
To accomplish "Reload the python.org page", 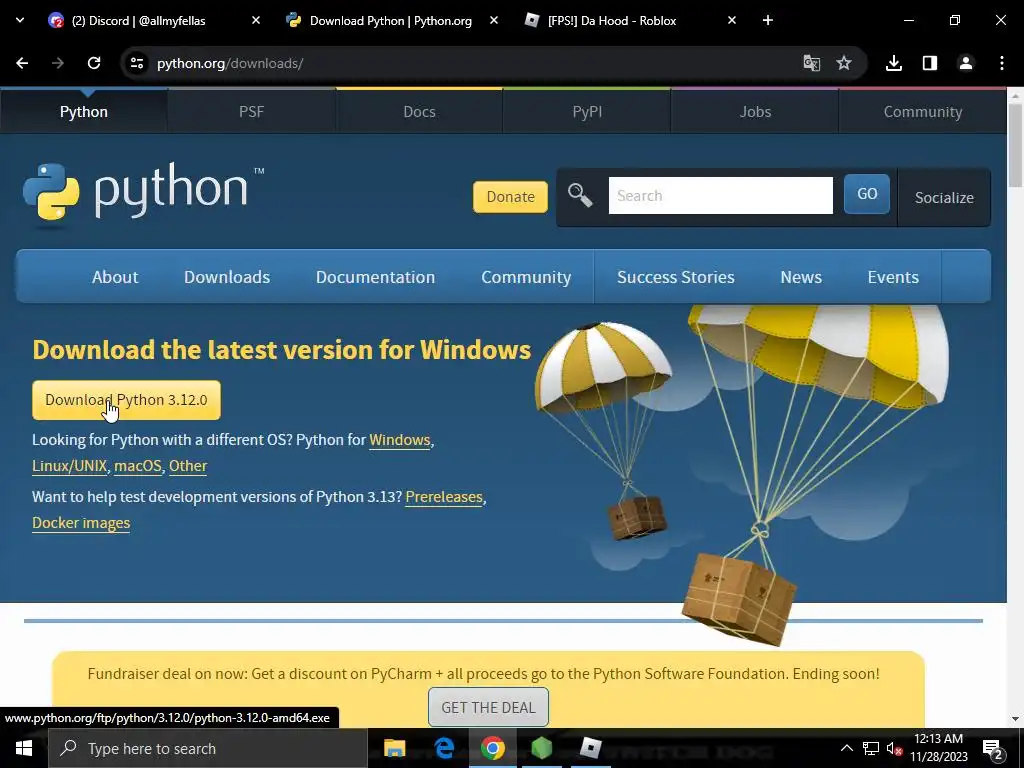I will point(94,63).
